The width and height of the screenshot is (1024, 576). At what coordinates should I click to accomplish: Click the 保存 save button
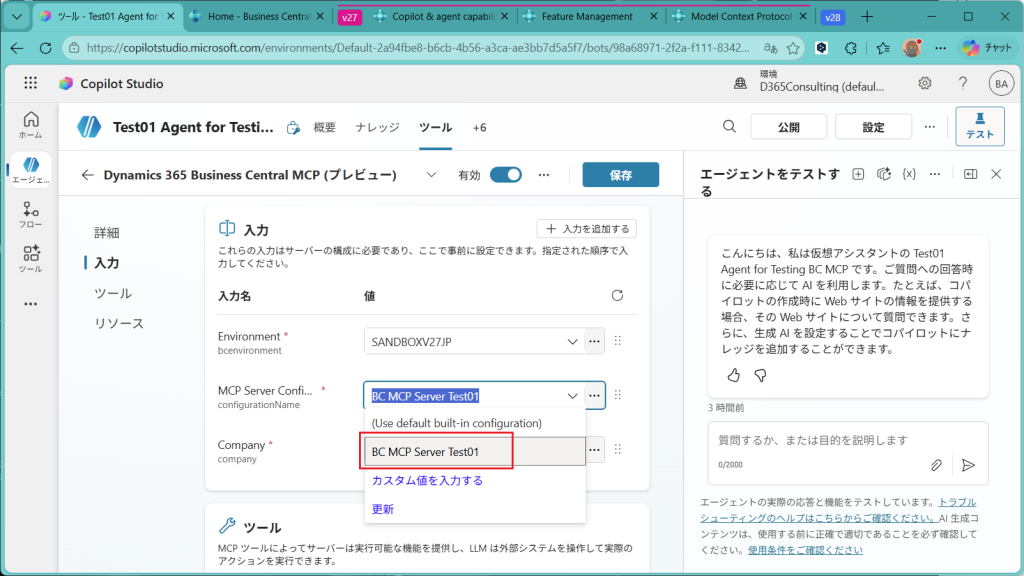point(620,175)
